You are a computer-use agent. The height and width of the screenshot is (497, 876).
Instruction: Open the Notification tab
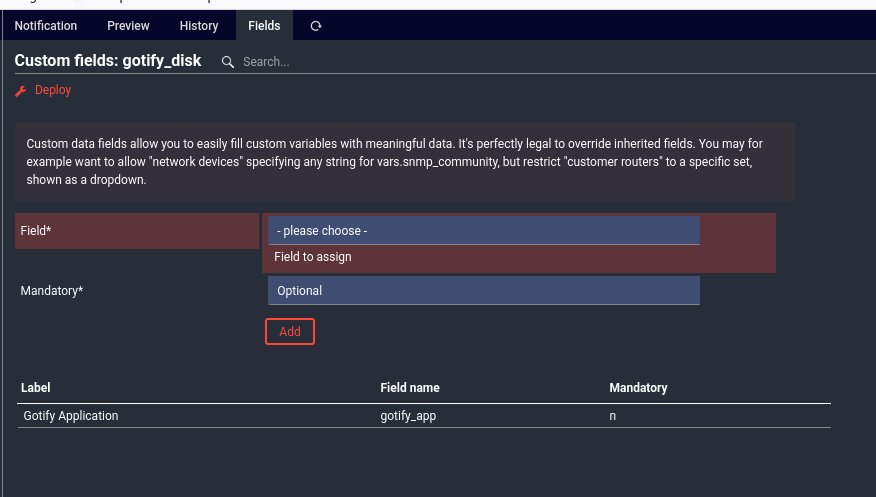click(46, 26)
